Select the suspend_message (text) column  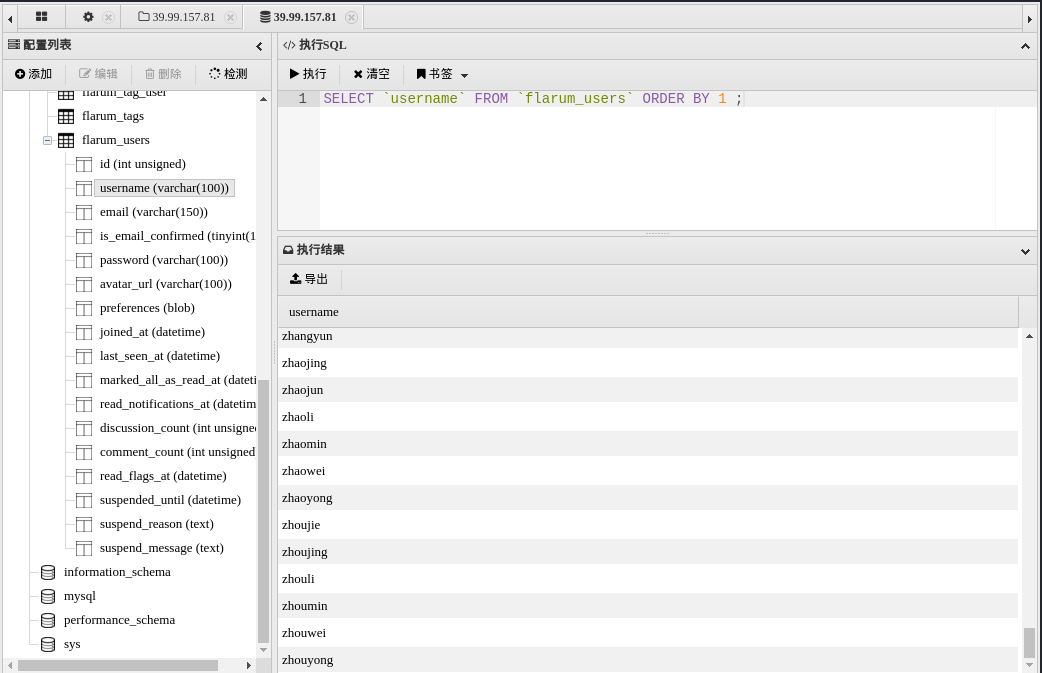(x=161, y=547)
